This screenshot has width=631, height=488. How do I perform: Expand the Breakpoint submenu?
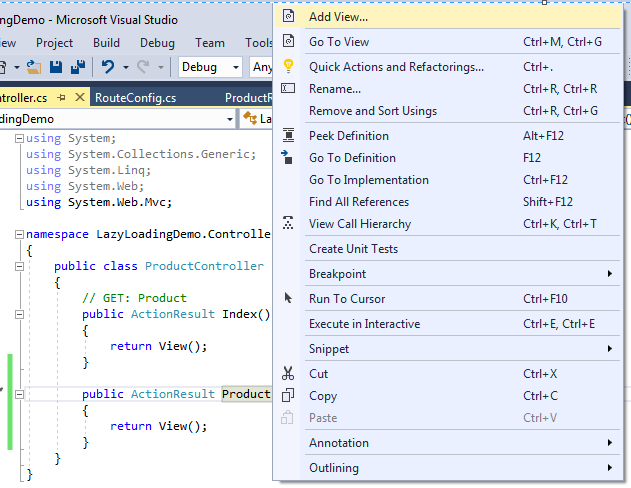click(x=447, y=274)
